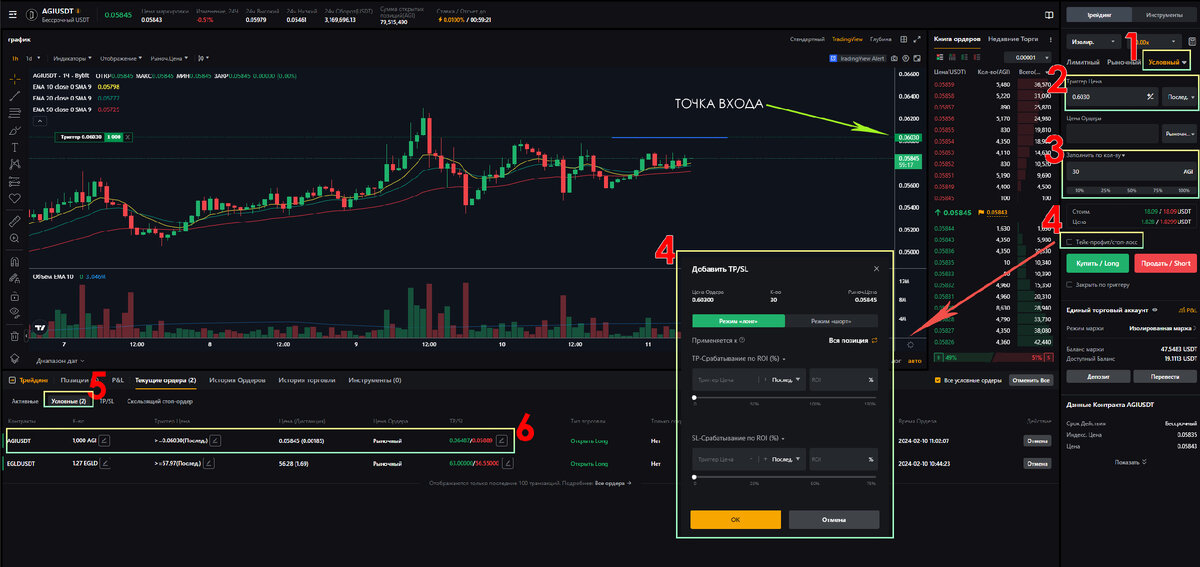Image resolution: width=1200 pixels, height=567 pixels.
Task: Click the Перевести button
Action: [1164, 376]
